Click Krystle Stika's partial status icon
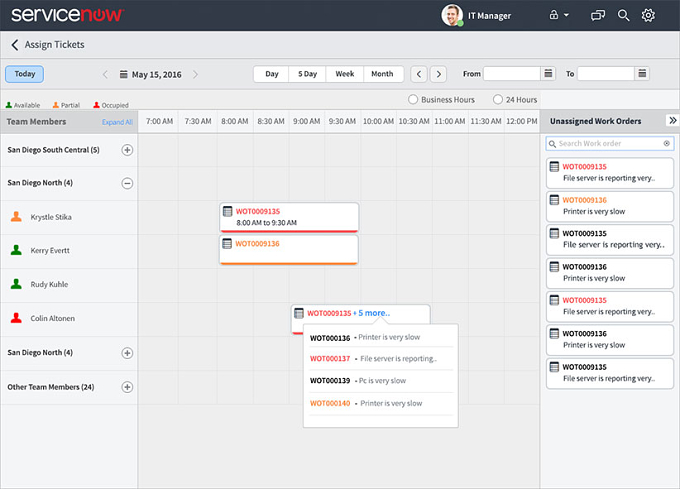680x489 pixels. (x=16, y=216)
